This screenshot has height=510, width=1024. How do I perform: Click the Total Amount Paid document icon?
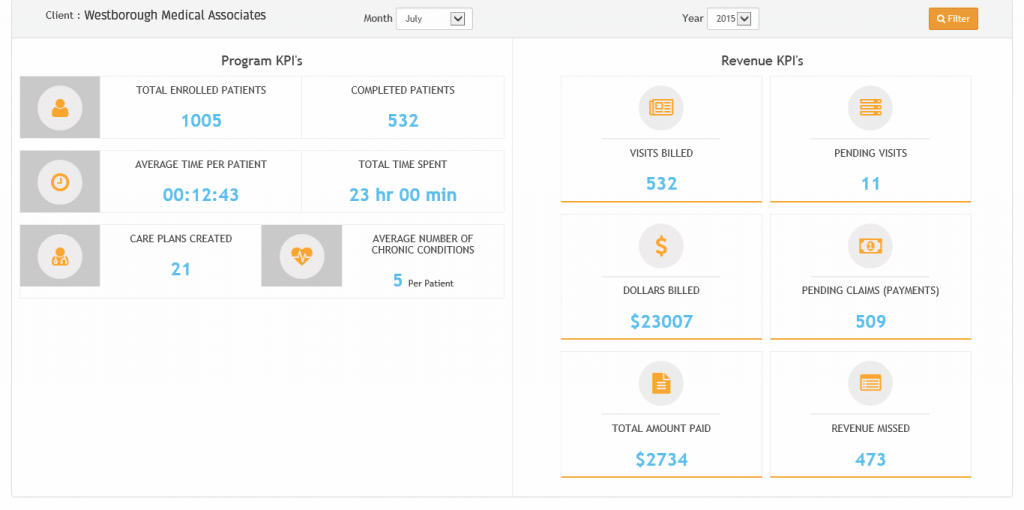pos(661,383)
